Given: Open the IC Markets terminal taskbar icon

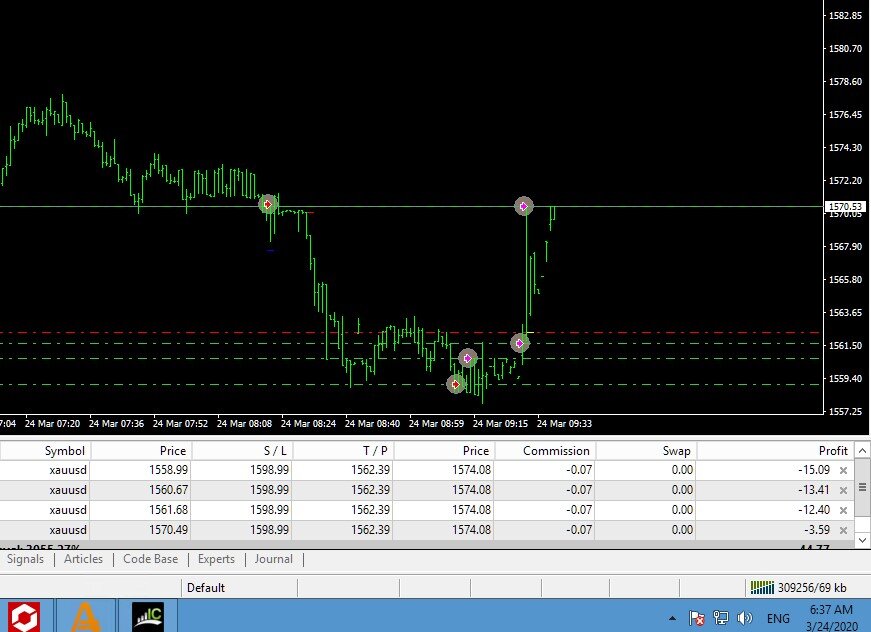Looking at the screenshot, I should [147, 616].
